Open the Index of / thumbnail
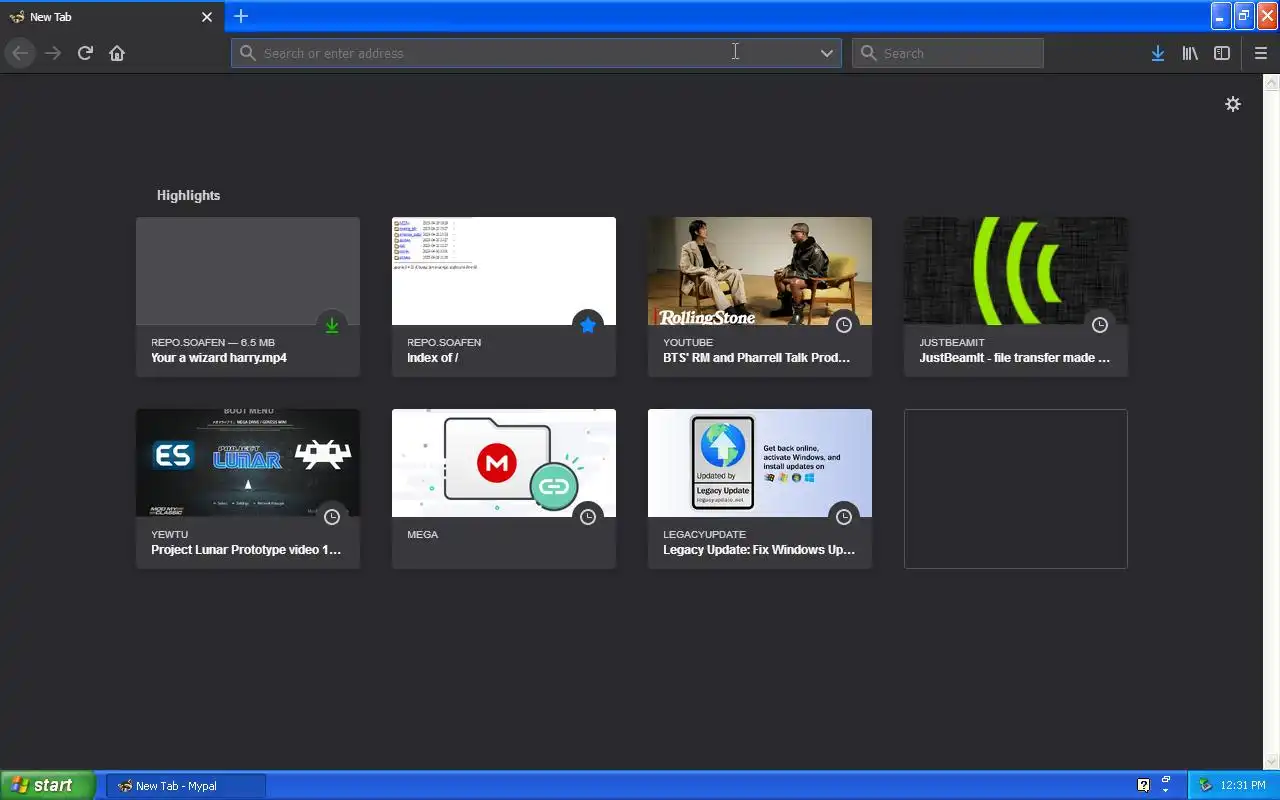This screenshot has height=800, width=1280. click(x=504, y=271)
